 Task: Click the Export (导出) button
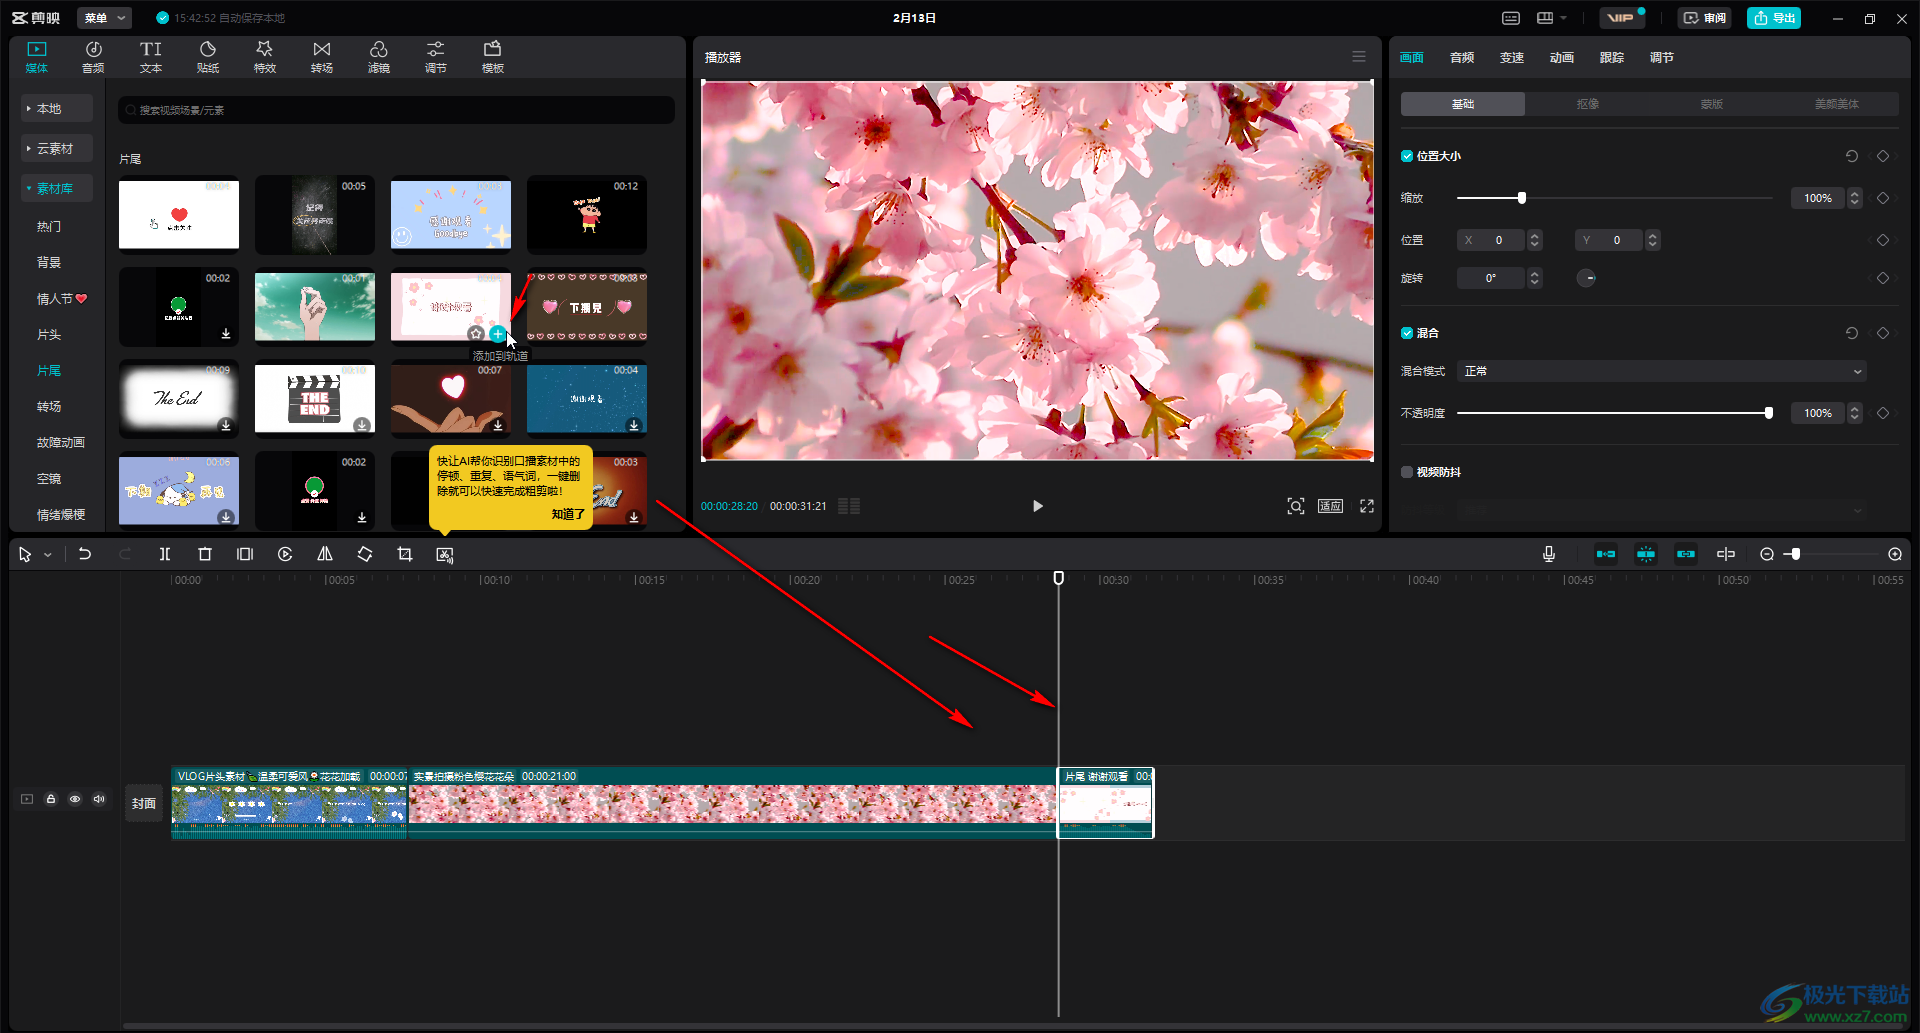[1774, 18]
